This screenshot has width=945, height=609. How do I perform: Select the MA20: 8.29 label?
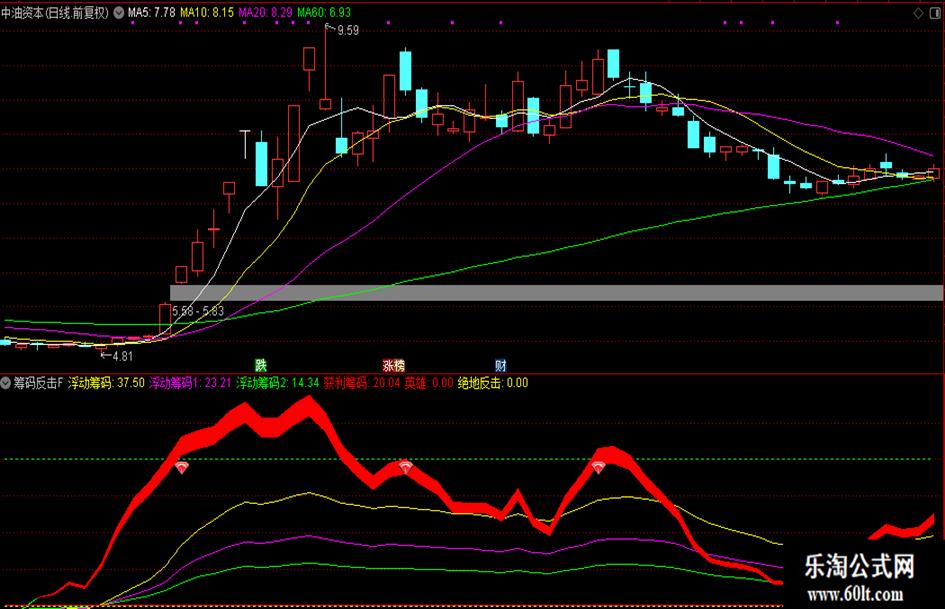265,12
